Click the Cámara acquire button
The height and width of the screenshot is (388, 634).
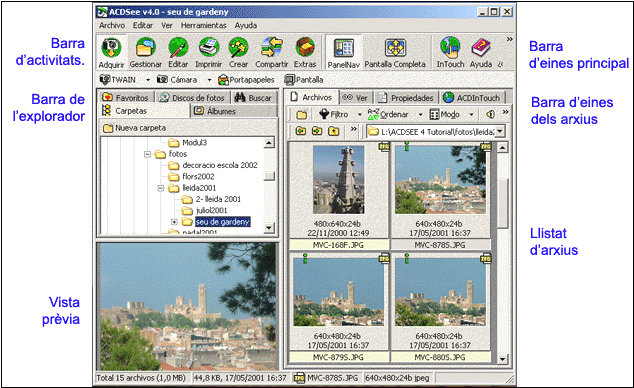coord(177,80)
